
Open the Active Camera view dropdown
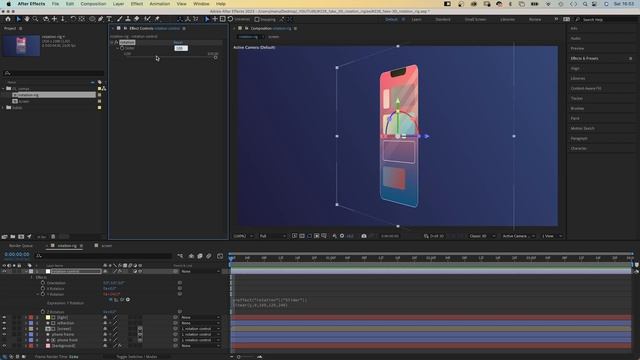tap(518, 236)
